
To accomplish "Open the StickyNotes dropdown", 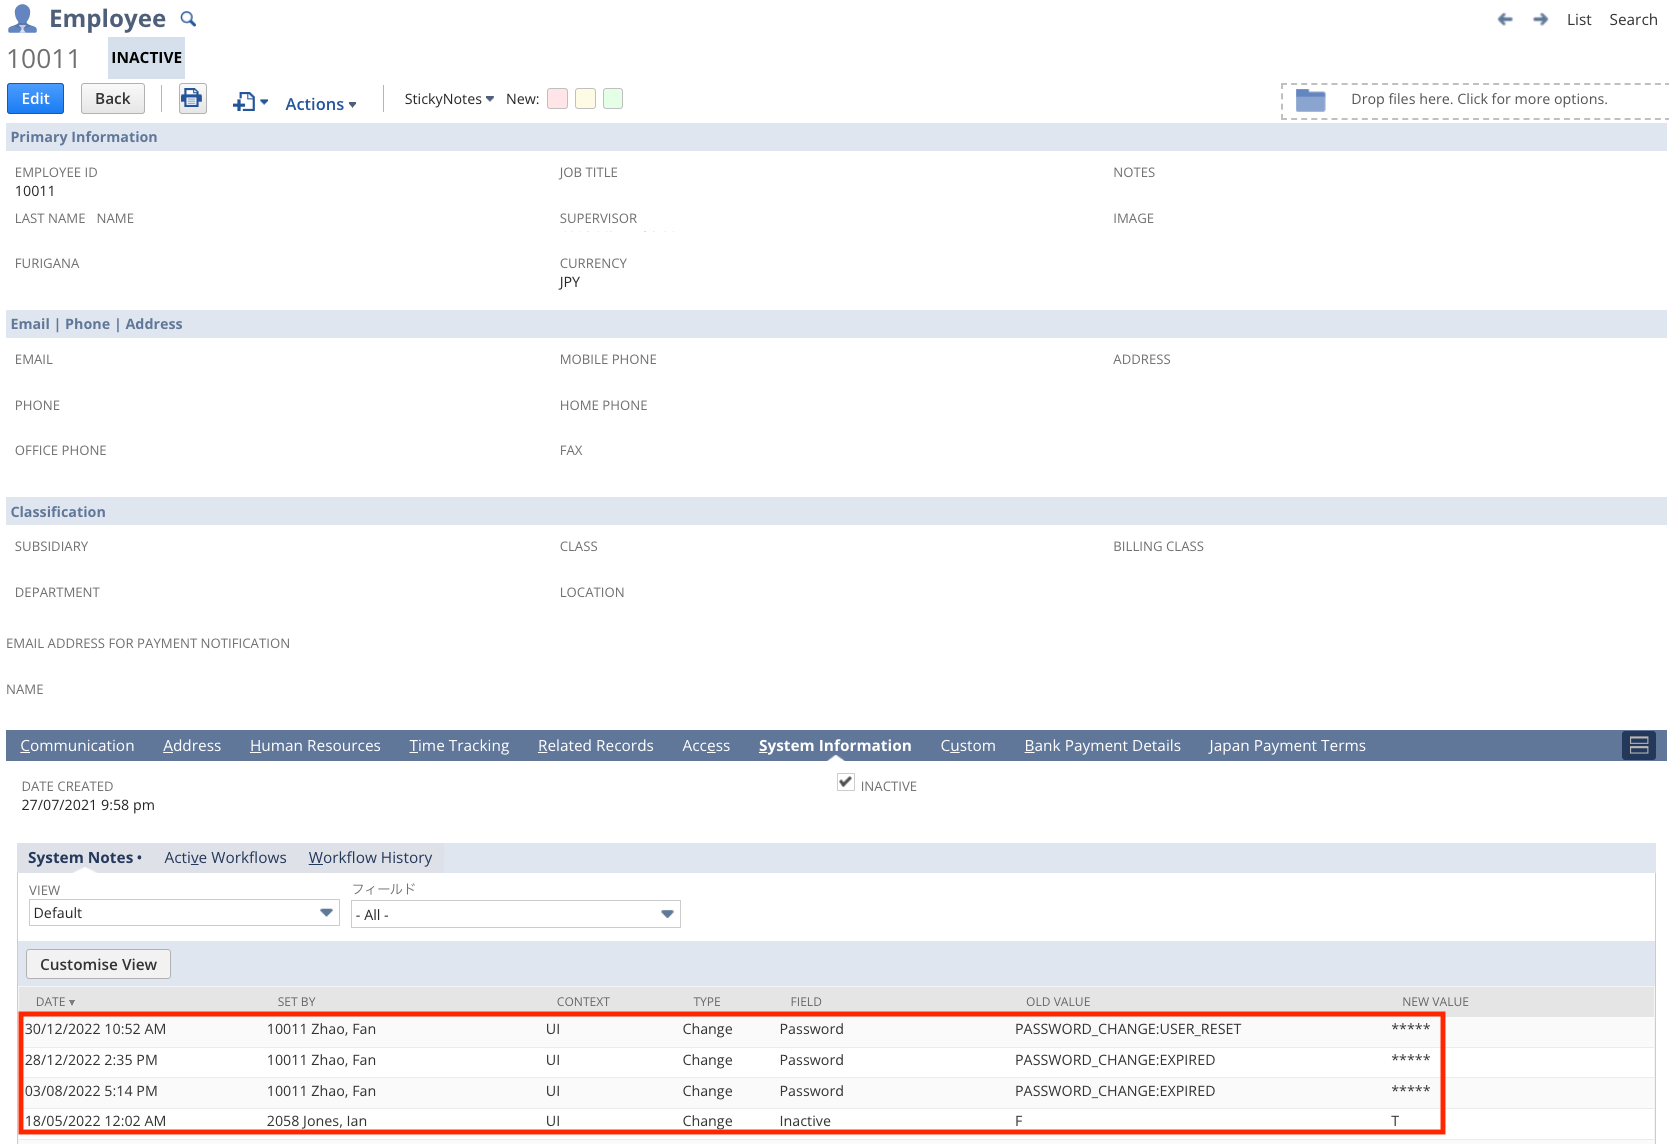I will (449, 99).
